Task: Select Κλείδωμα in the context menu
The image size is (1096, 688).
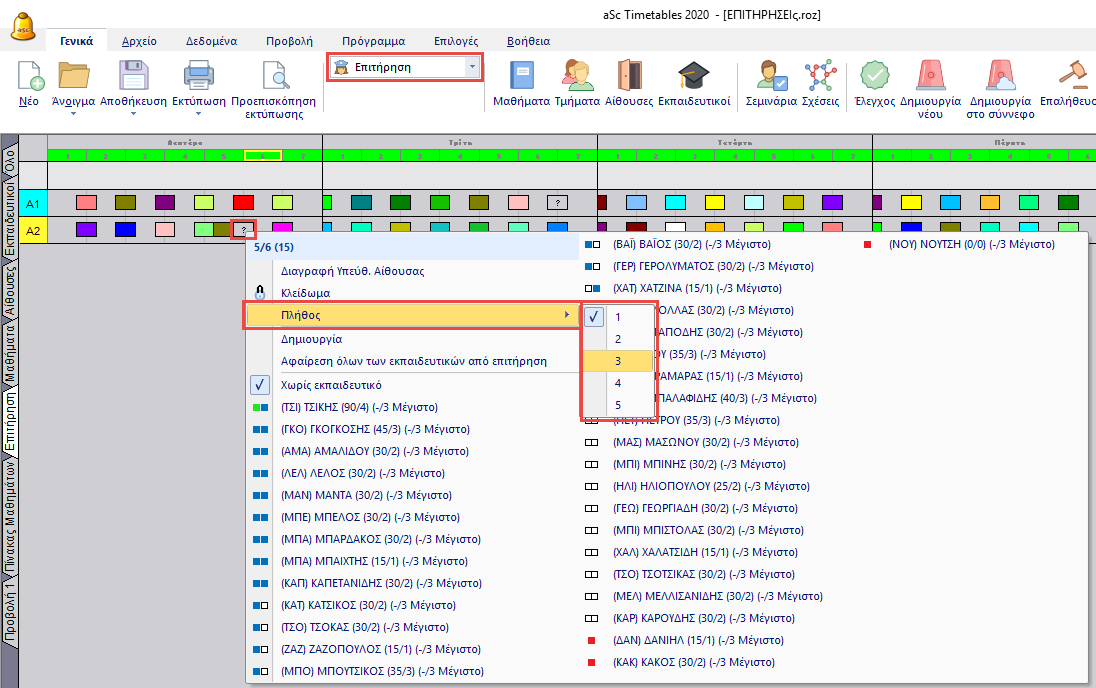Action: [306, 293]
